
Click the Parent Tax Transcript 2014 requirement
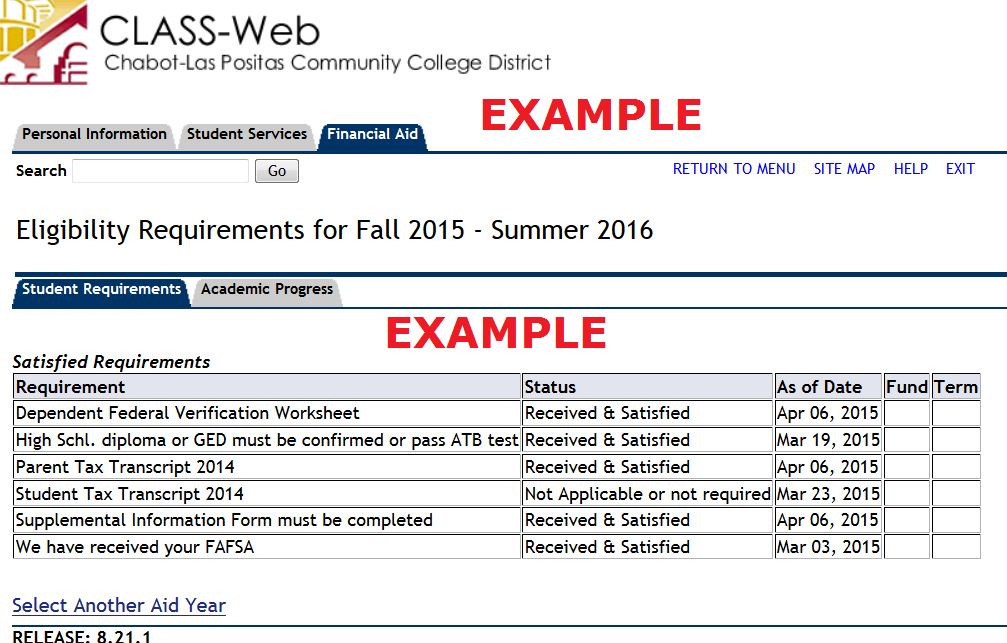coord(125,467)
